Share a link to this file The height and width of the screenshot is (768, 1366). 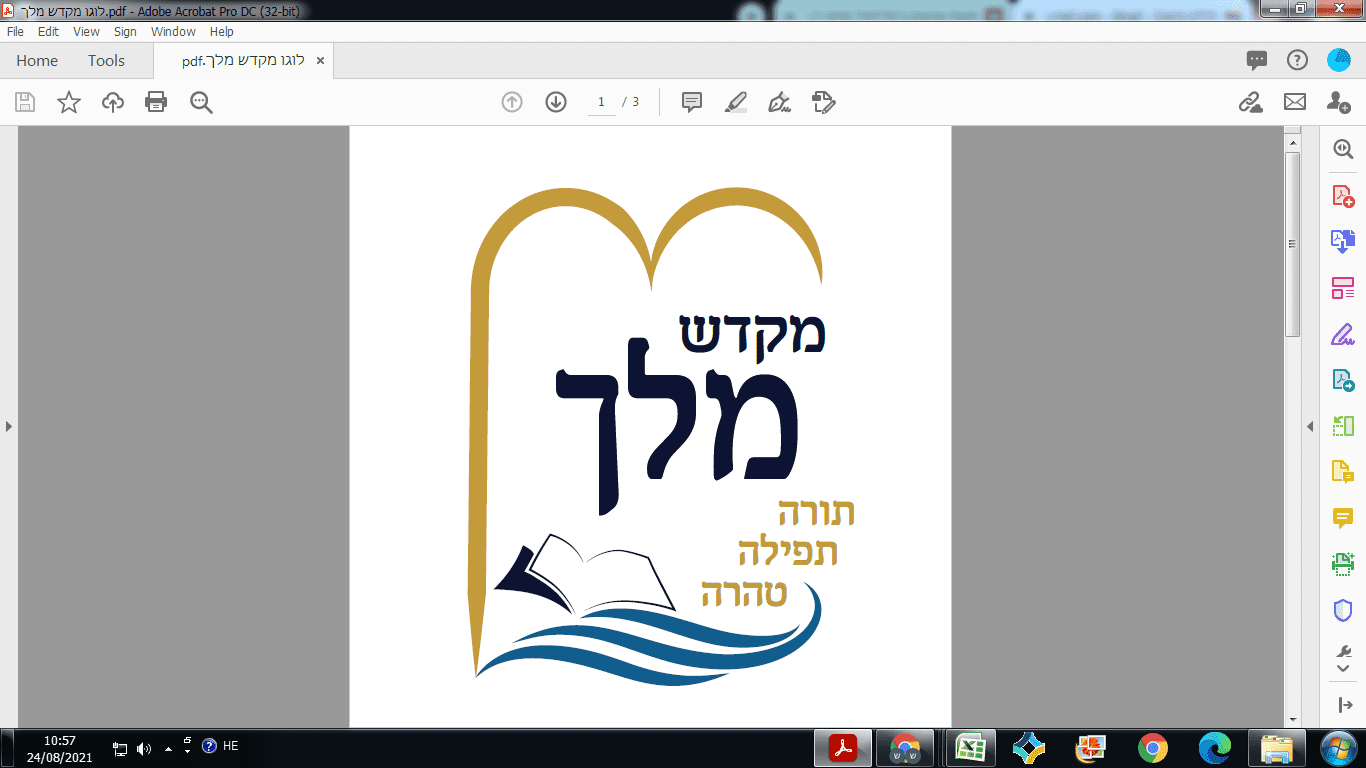(x=1250, y=102)
